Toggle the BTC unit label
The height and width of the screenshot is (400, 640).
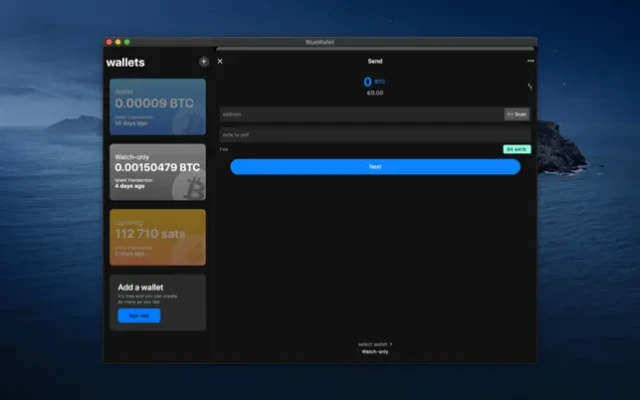click(x=380, y=82)
